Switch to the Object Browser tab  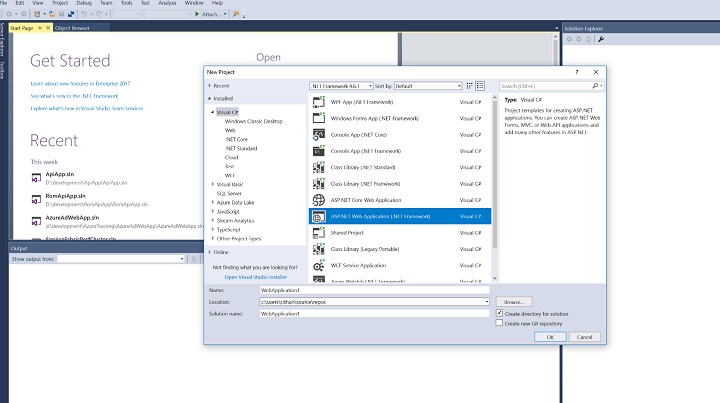72,28
